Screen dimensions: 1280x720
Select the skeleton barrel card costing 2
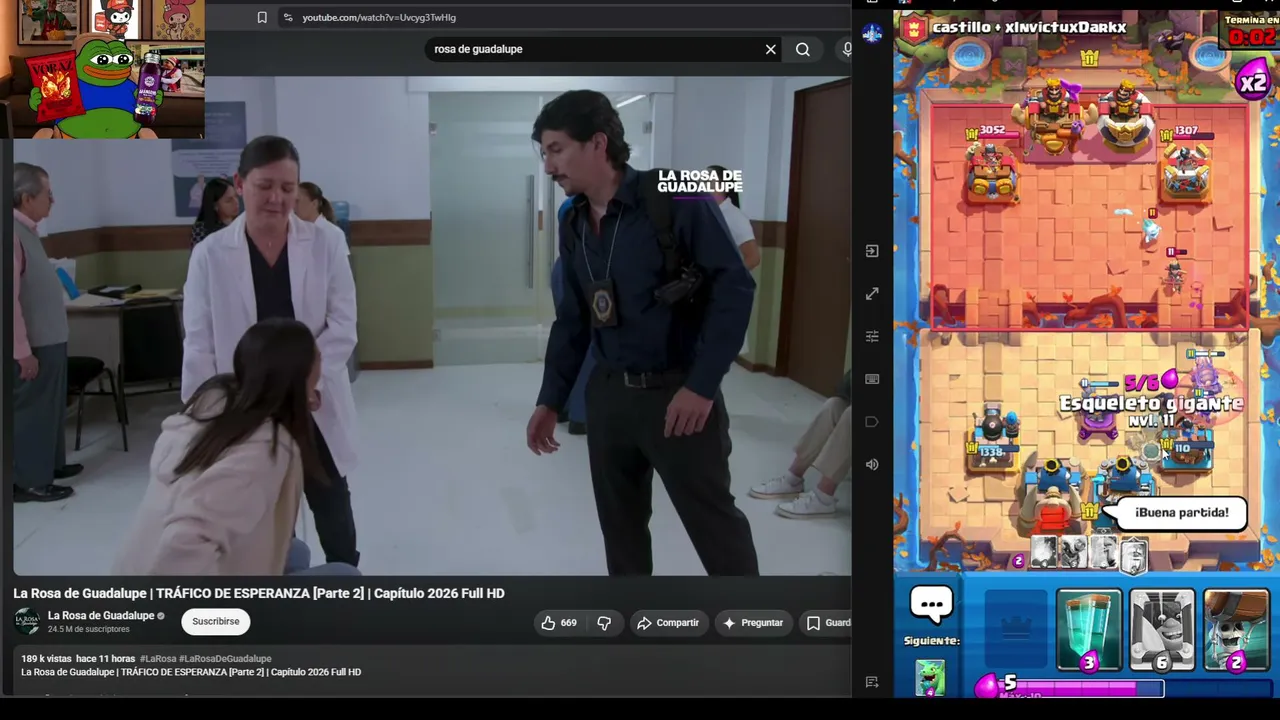pos(1236,630)
